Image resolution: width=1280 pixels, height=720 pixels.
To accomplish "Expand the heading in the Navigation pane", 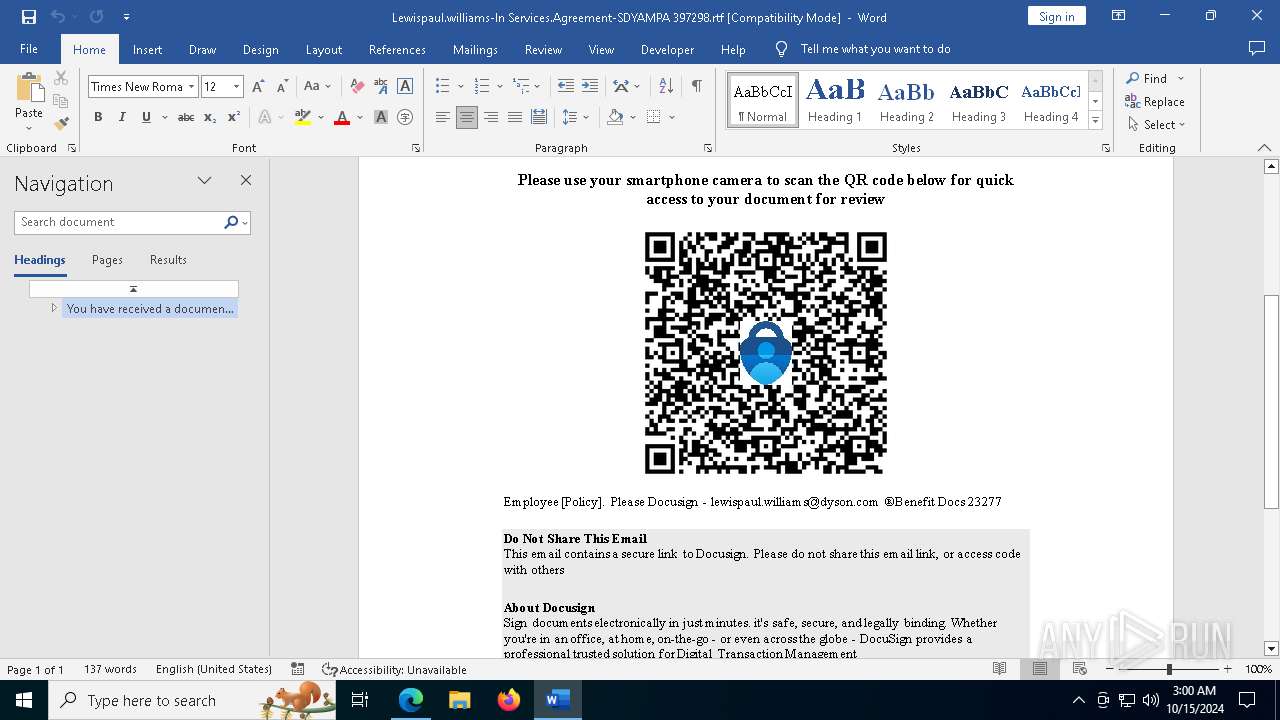I will click(54, 308).
